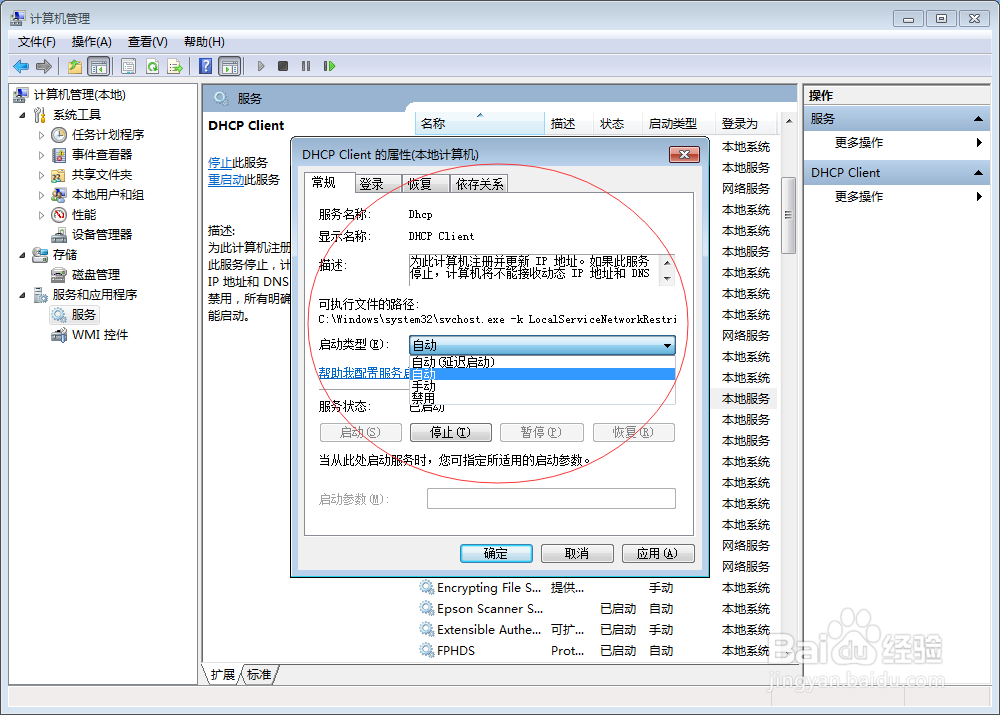Click the Refresh icon in the toolbar
Viewport: 1000px width, 715px height.
point(152,65)
